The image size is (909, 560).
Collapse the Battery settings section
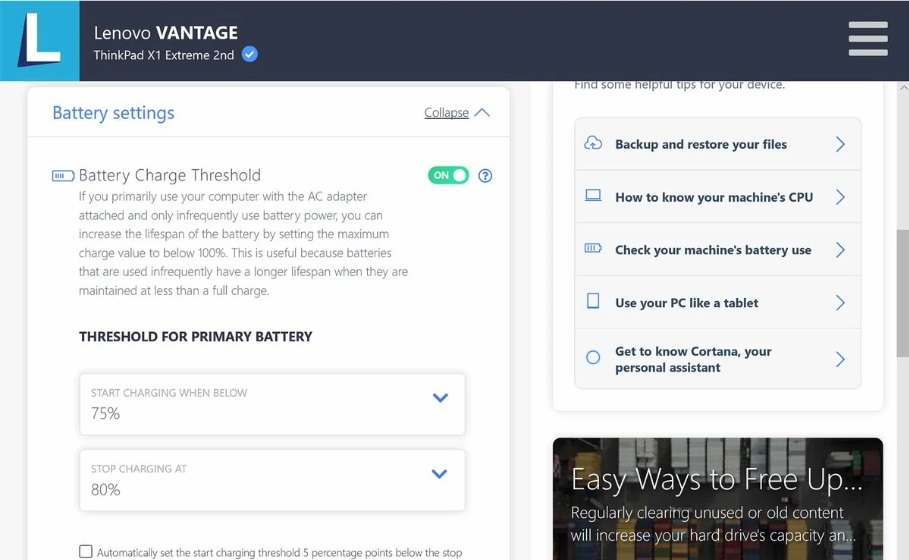pos(457,113)
